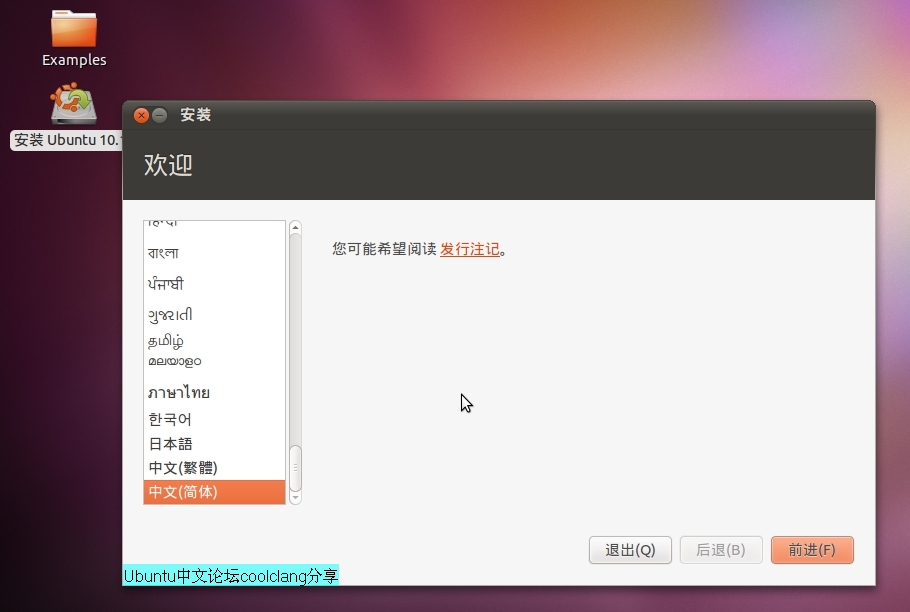Minimize the 安装 installer window
This screenshot has width=910, height=612.
(160, 115)
